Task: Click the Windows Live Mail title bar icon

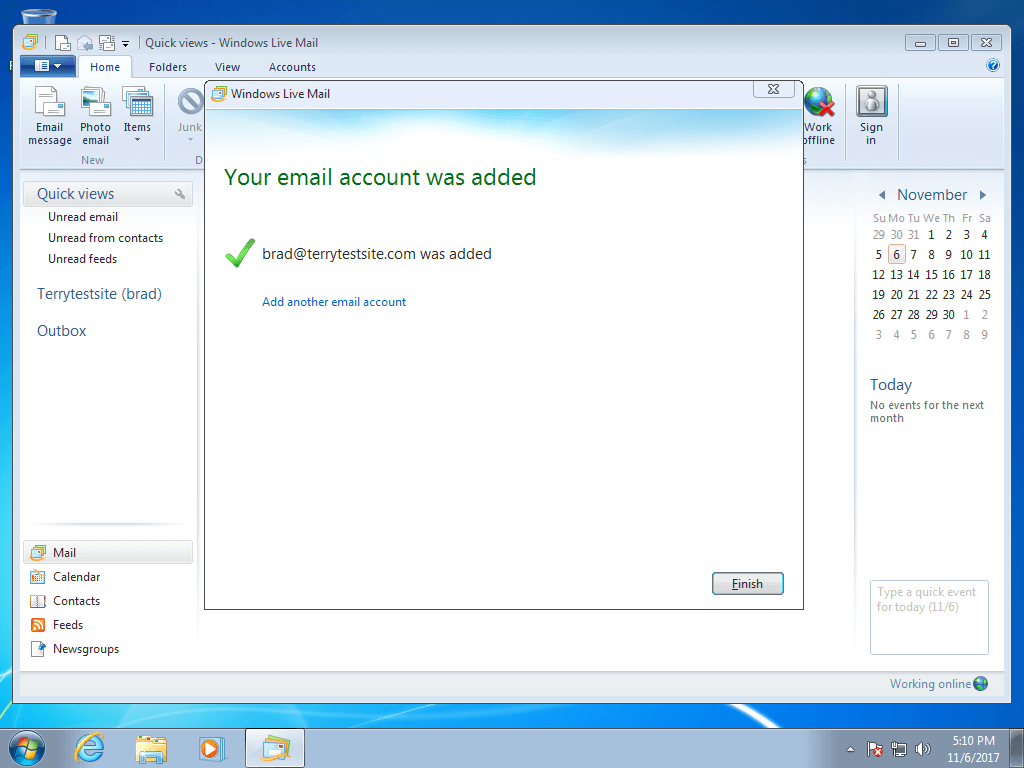Action: click(30, 42)
